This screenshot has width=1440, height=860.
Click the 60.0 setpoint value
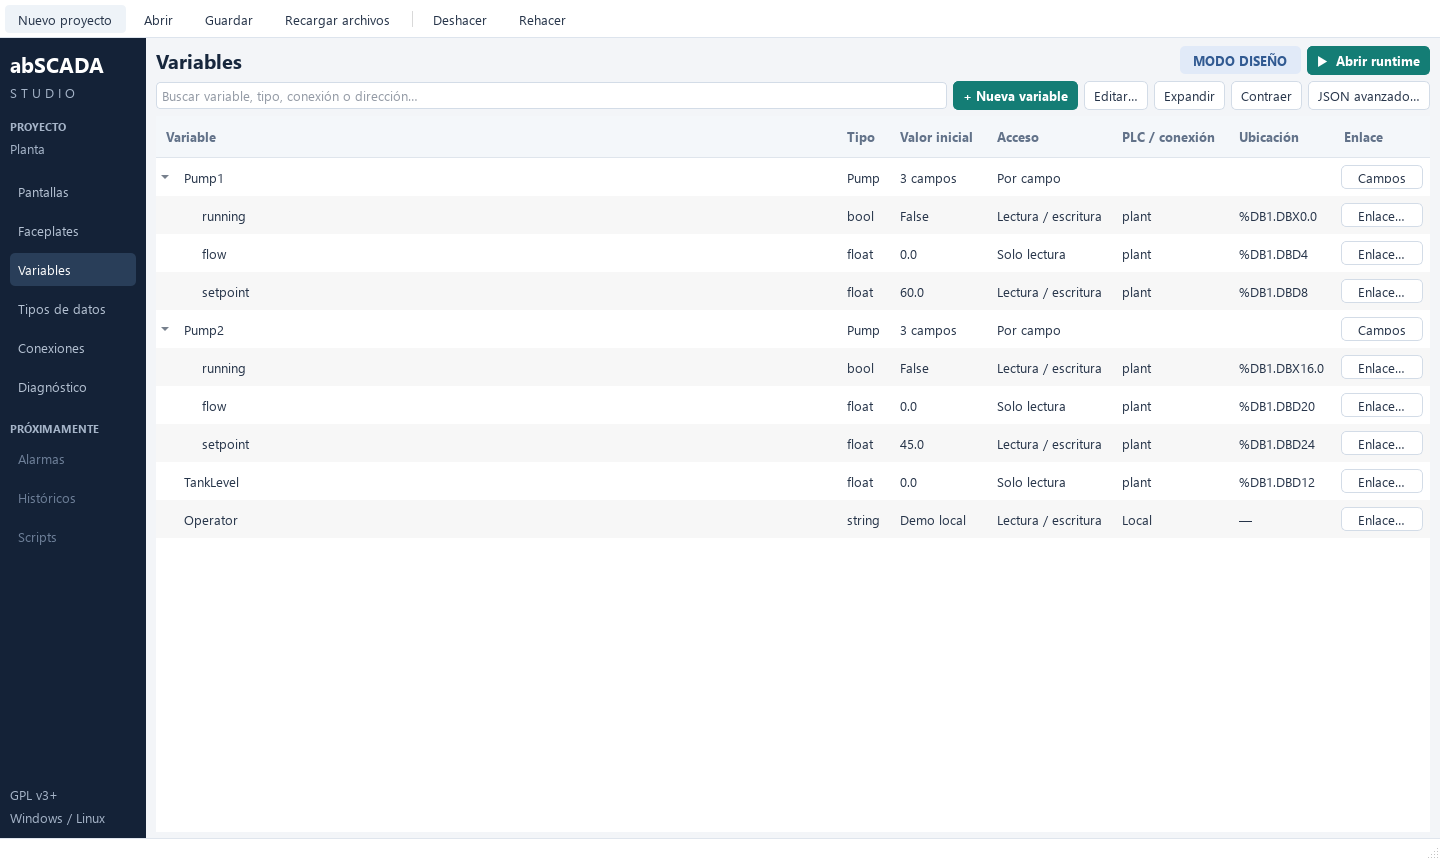[912, 292]
